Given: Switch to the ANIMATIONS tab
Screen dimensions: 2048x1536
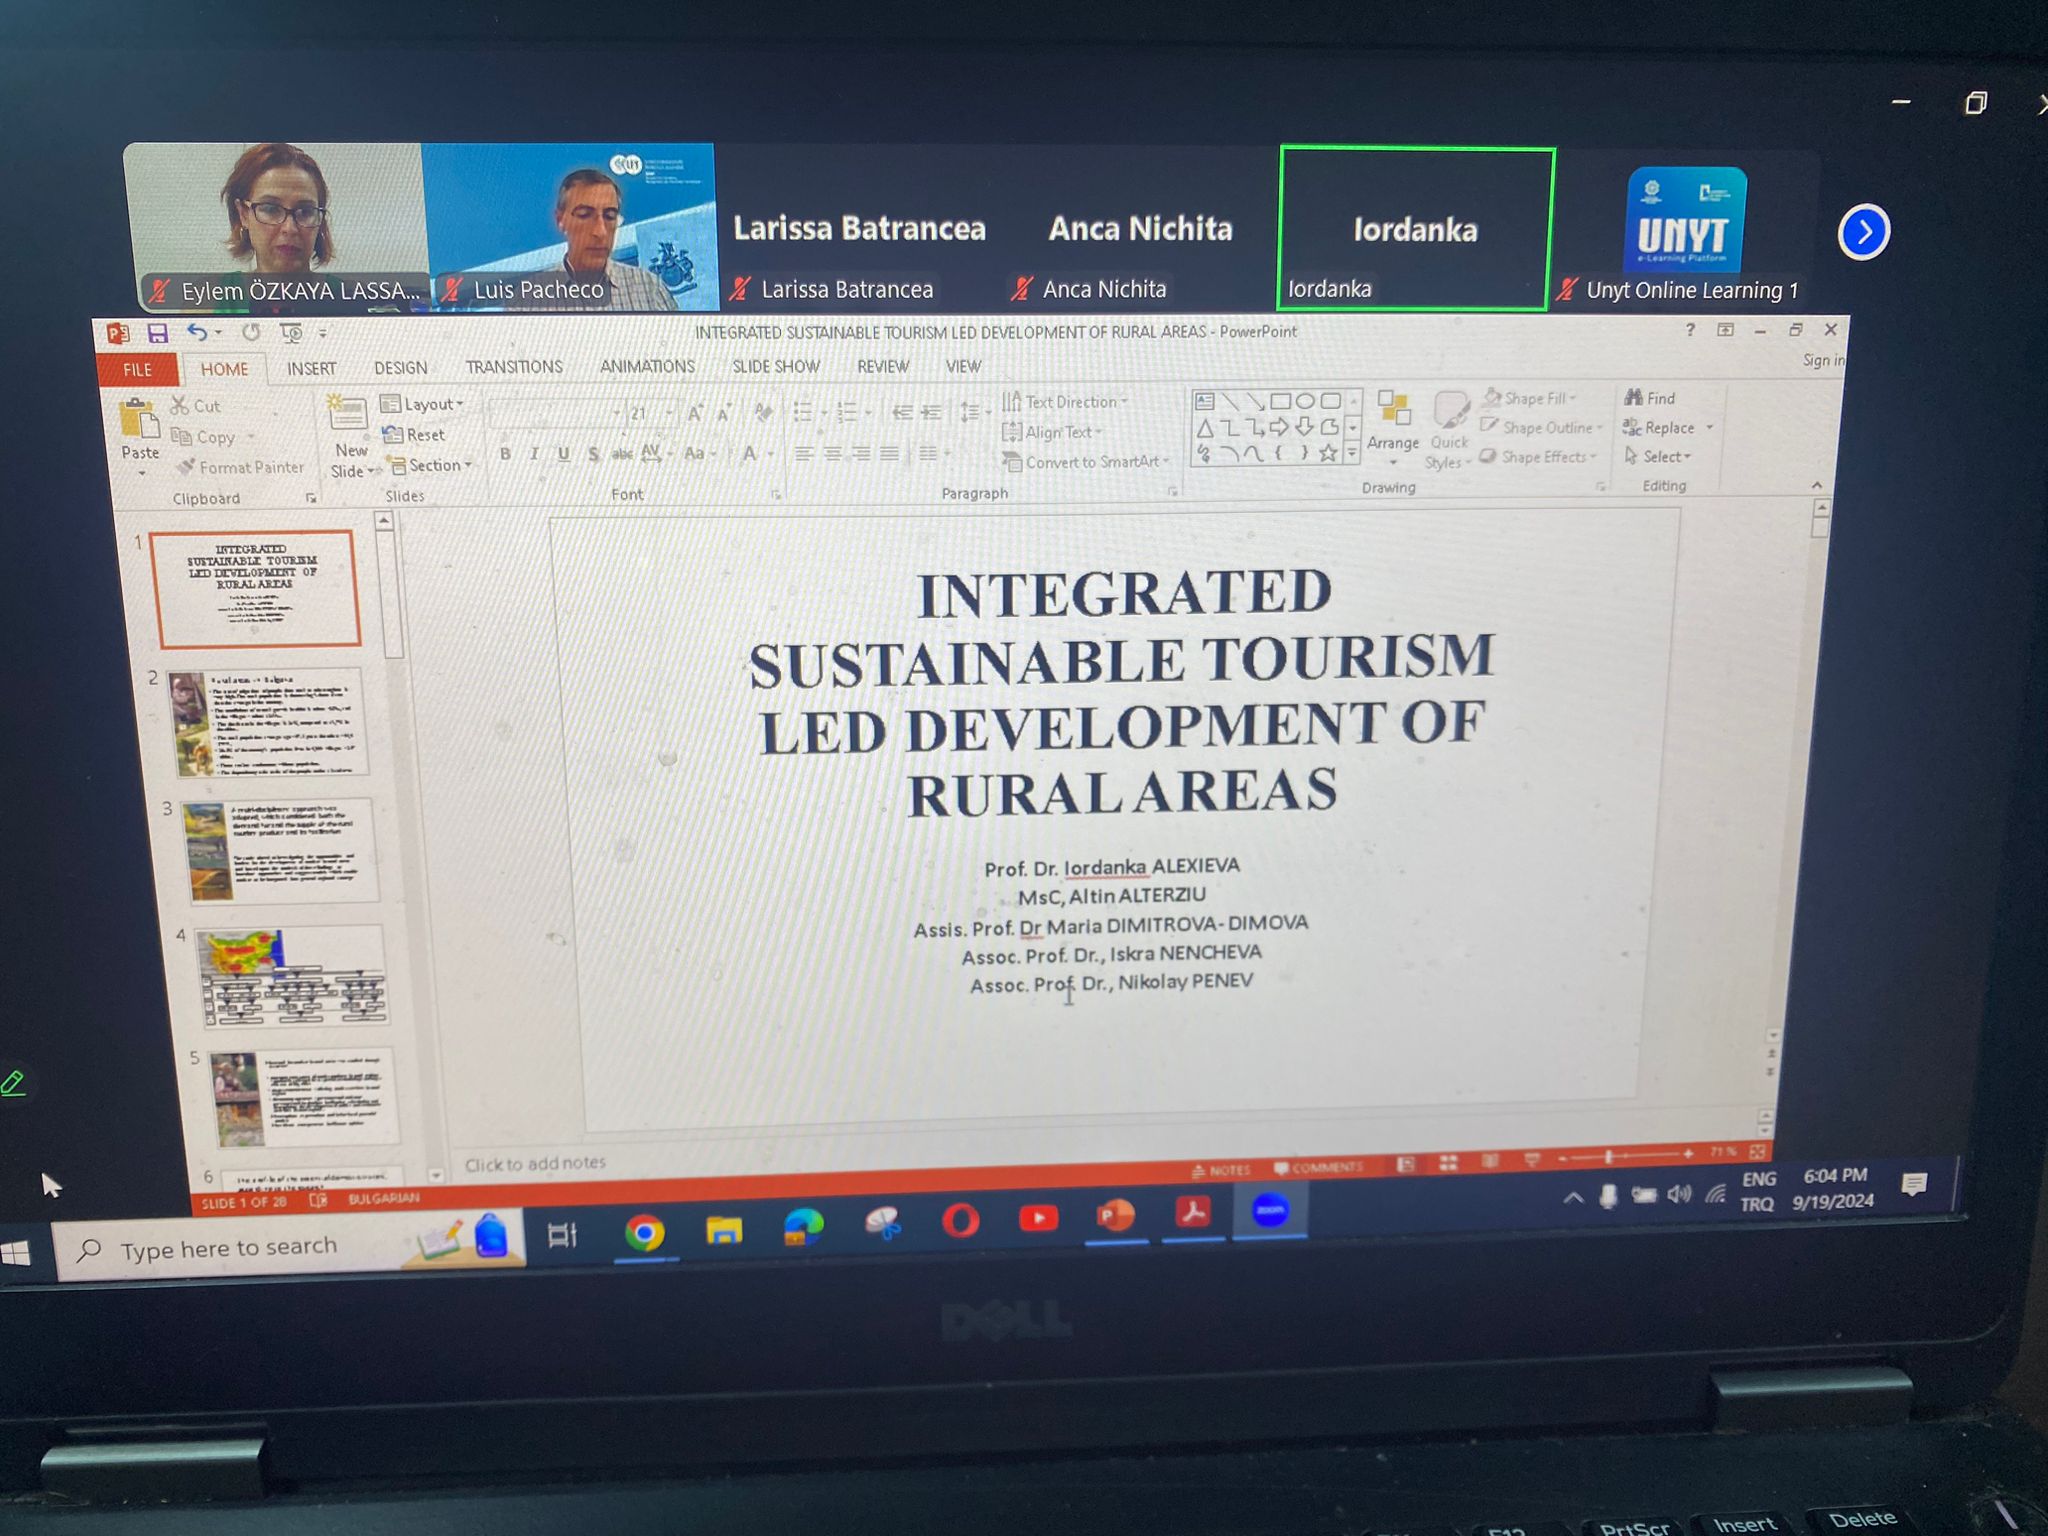Looking at the screenshot, I should pos(647,366).
